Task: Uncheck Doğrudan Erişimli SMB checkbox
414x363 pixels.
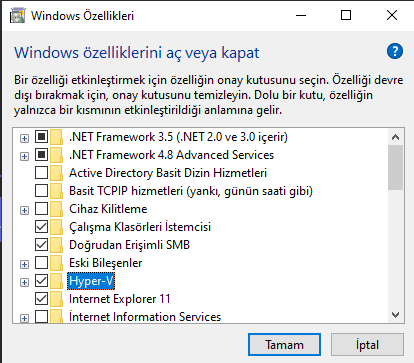Action: 41,245
